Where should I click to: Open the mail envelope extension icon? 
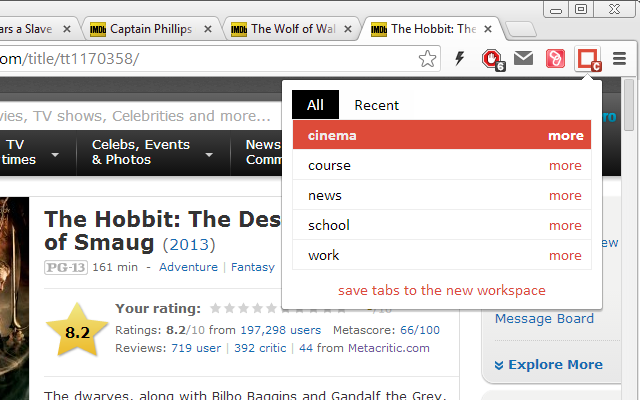click(x=523, y=59)
